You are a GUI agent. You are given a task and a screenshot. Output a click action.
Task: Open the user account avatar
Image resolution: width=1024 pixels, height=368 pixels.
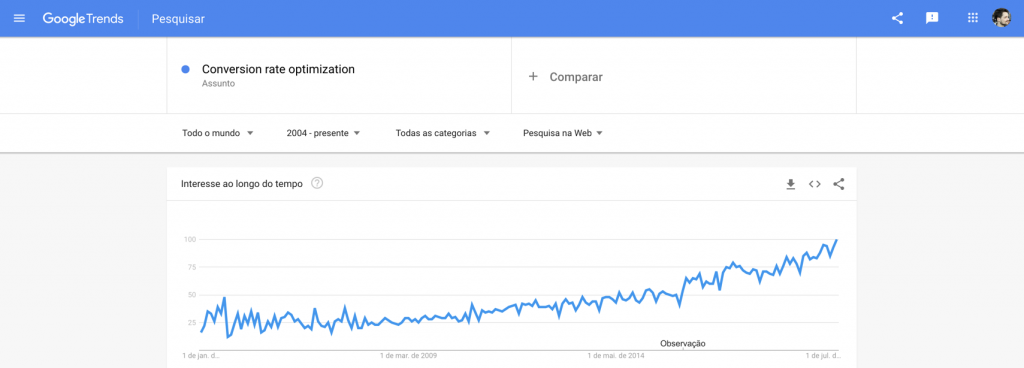(1001, 18)
